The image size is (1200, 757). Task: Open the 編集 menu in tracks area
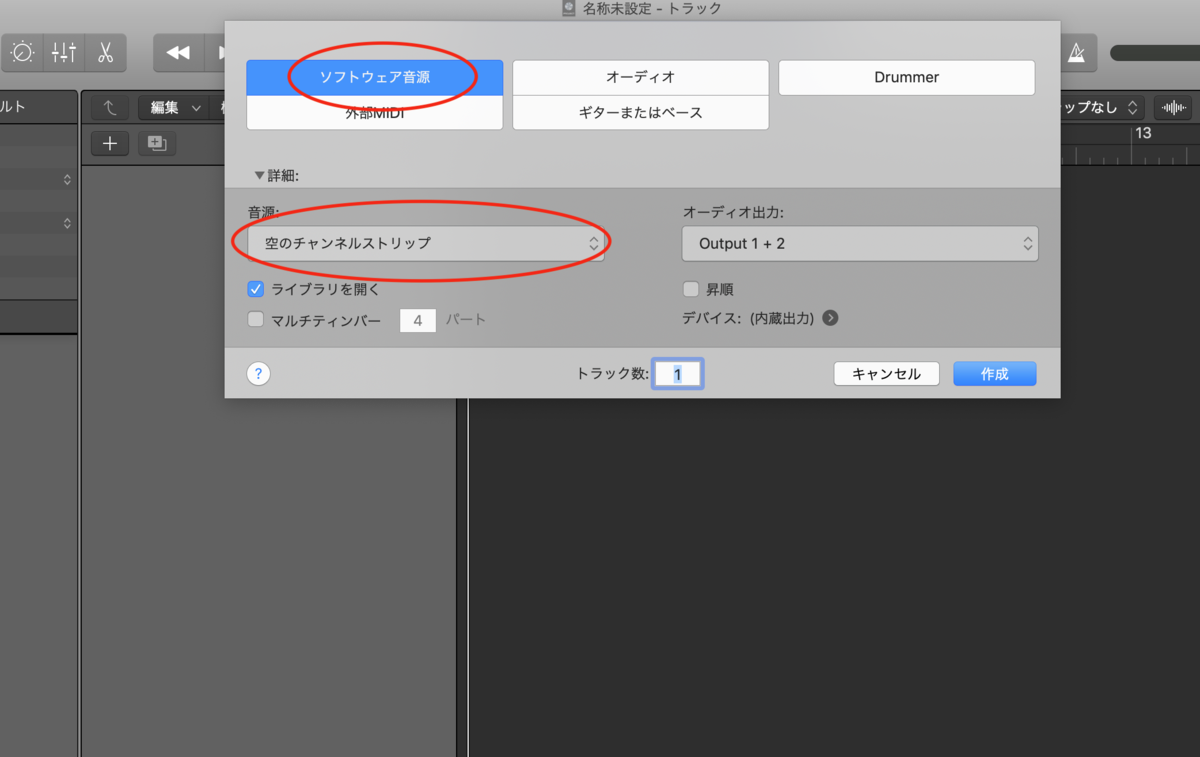pyautogui.click(x=174, y=107)
